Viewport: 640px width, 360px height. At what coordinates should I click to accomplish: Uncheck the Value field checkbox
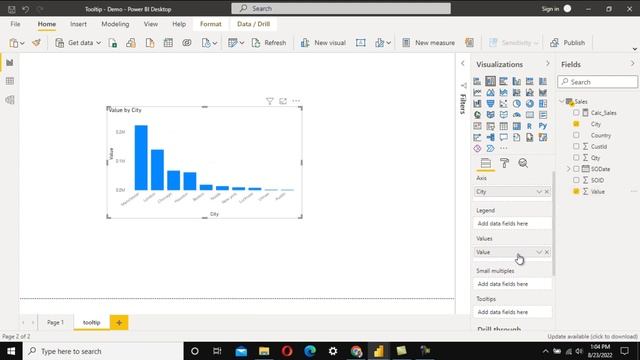pyautogui.click(x=576, y=191)
